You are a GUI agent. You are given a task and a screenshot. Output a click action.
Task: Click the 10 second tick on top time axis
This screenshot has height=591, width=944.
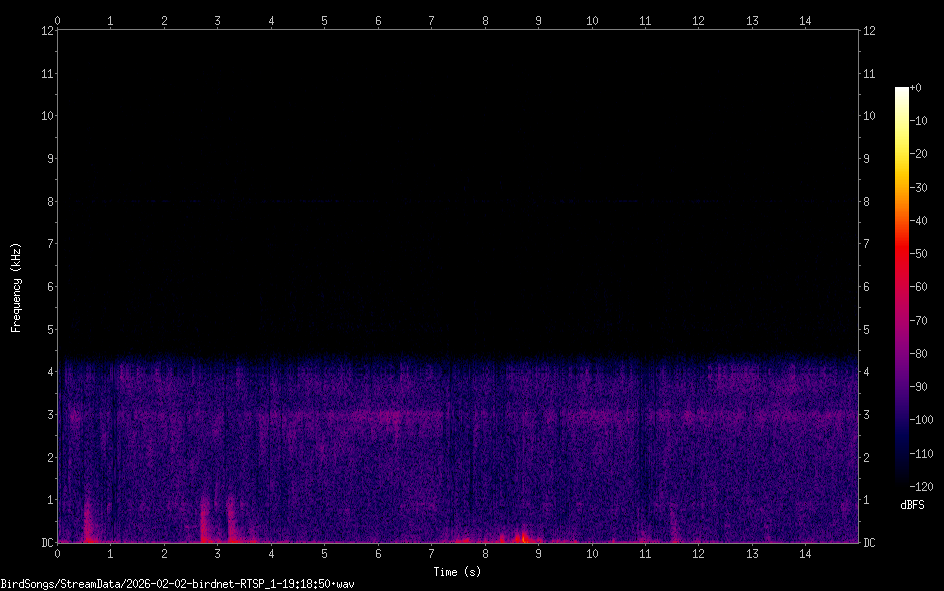click(x=592, y=20)
